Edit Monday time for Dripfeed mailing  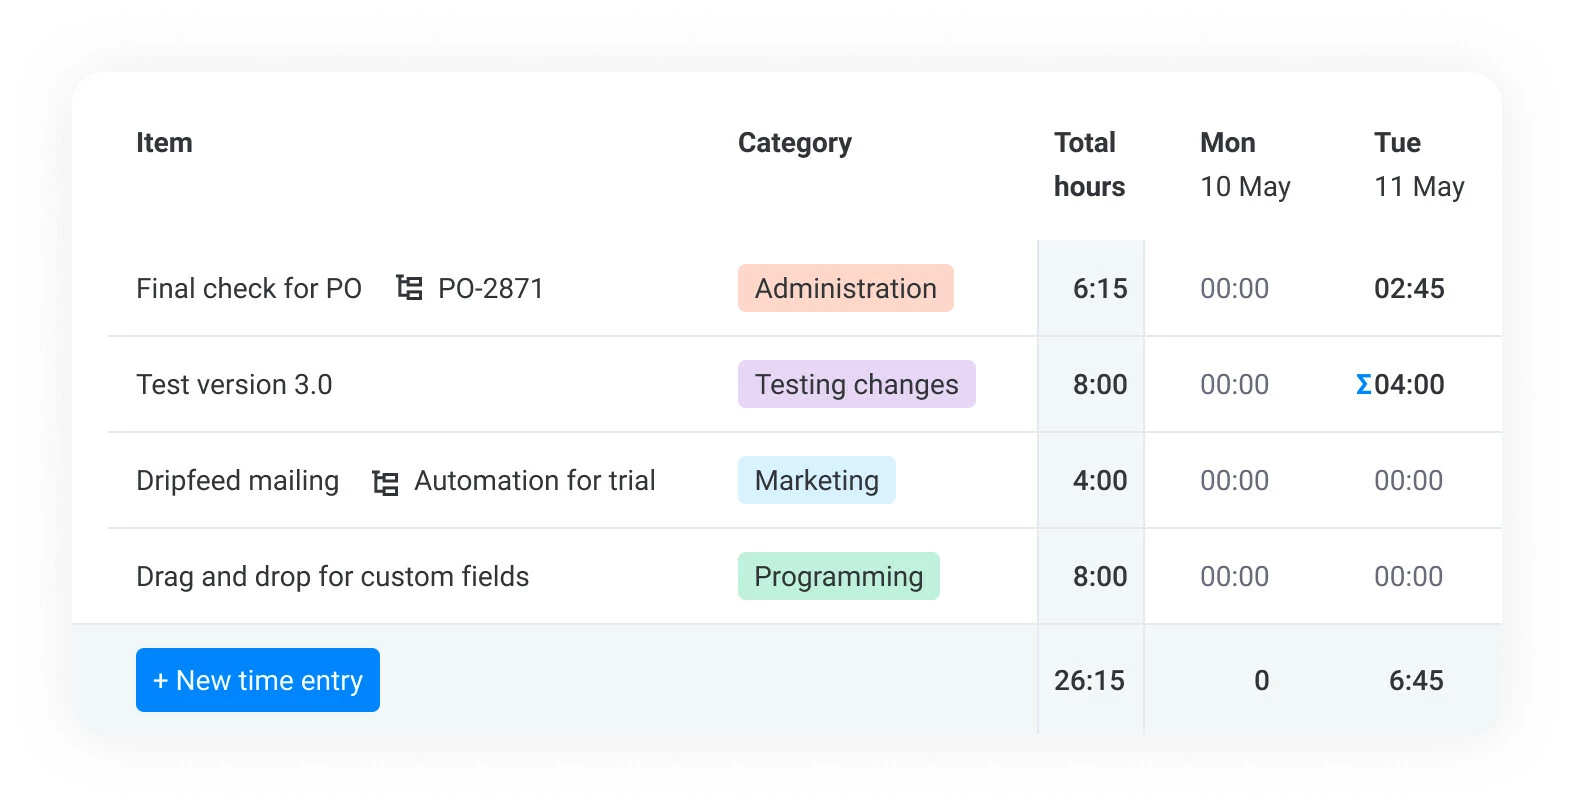point(1234,480)
